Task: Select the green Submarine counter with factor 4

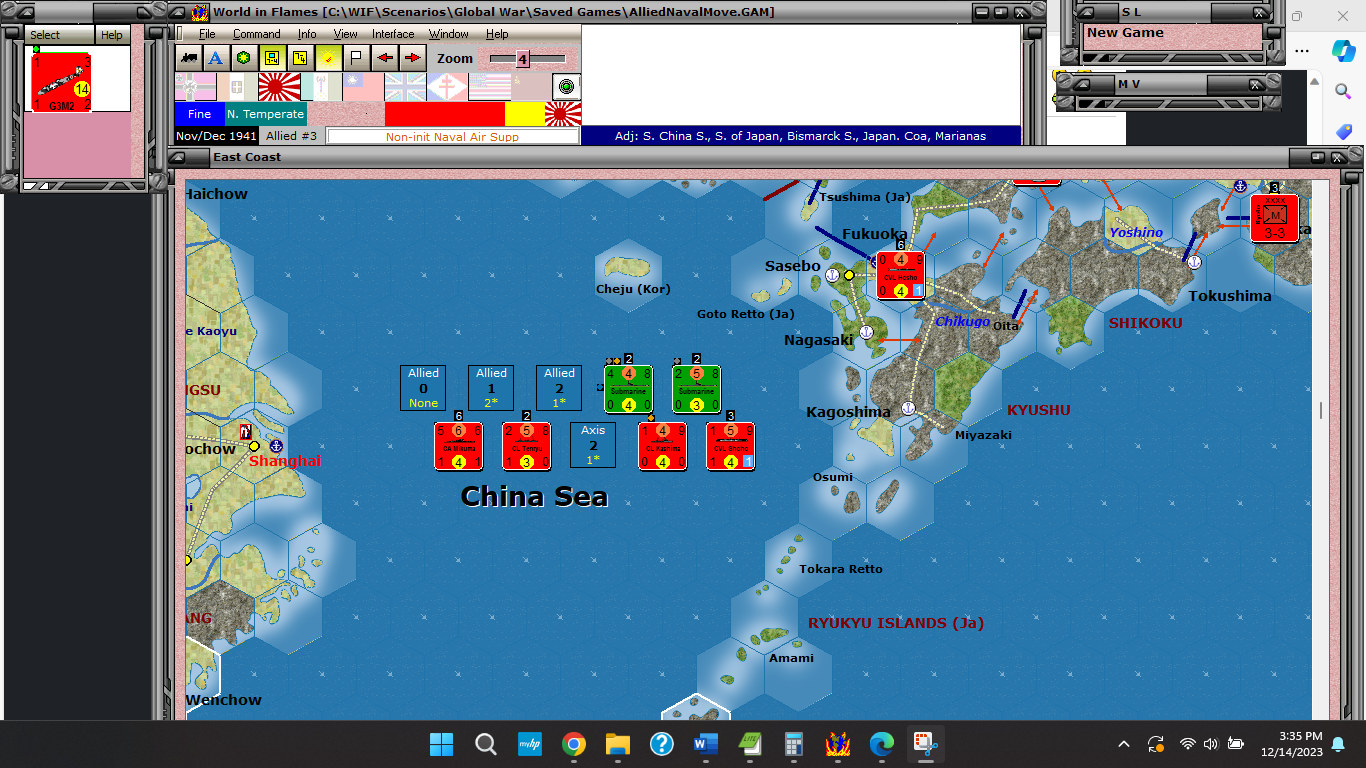Action: pyautogui.click(x=628, y=389)
